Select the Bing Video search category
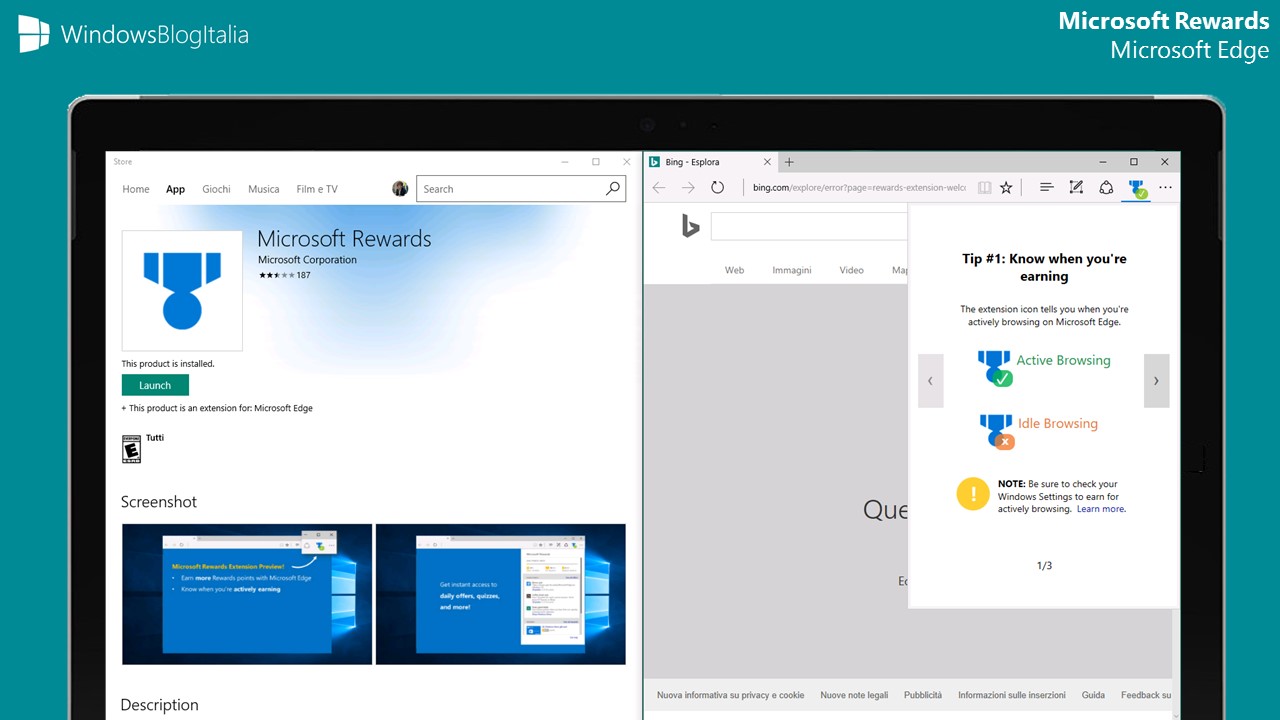 coord(851,270)
